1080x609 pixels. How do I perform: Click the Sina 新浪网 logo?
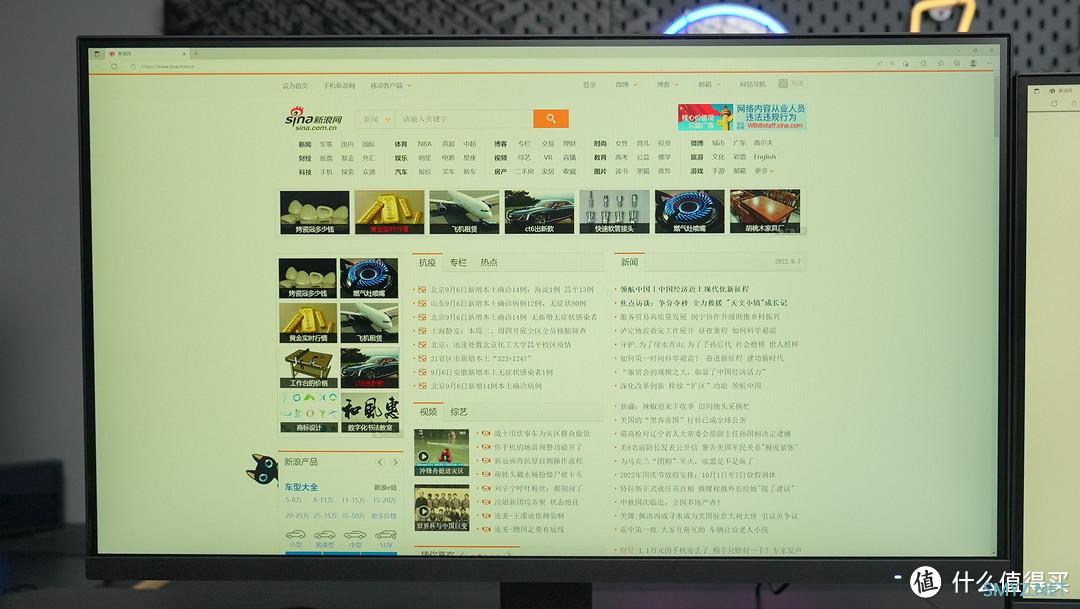click(x=314, y=118)
